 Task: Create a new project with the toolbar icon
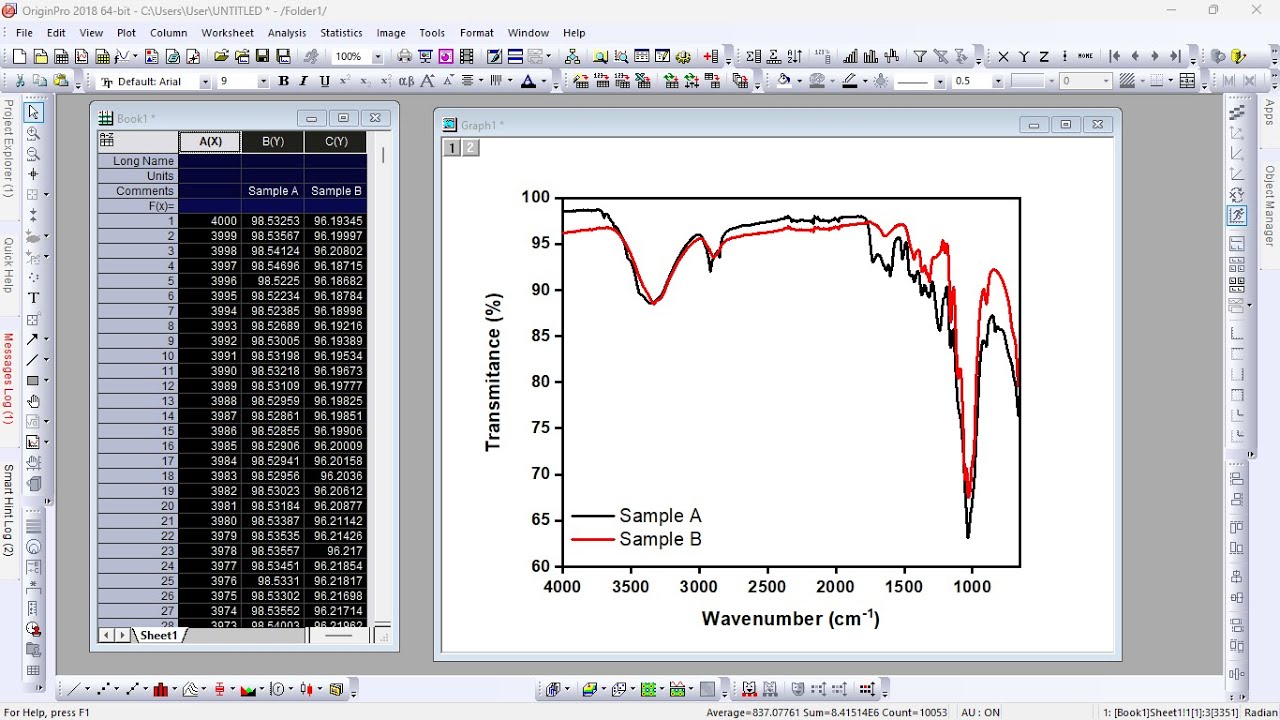tap(19, 57)
